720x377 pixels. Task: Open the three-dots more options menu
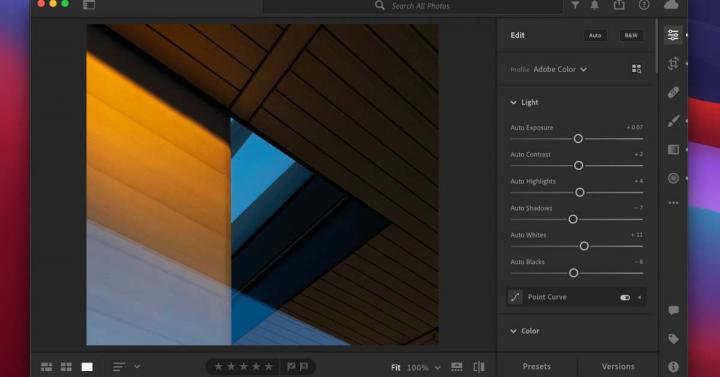673,203
